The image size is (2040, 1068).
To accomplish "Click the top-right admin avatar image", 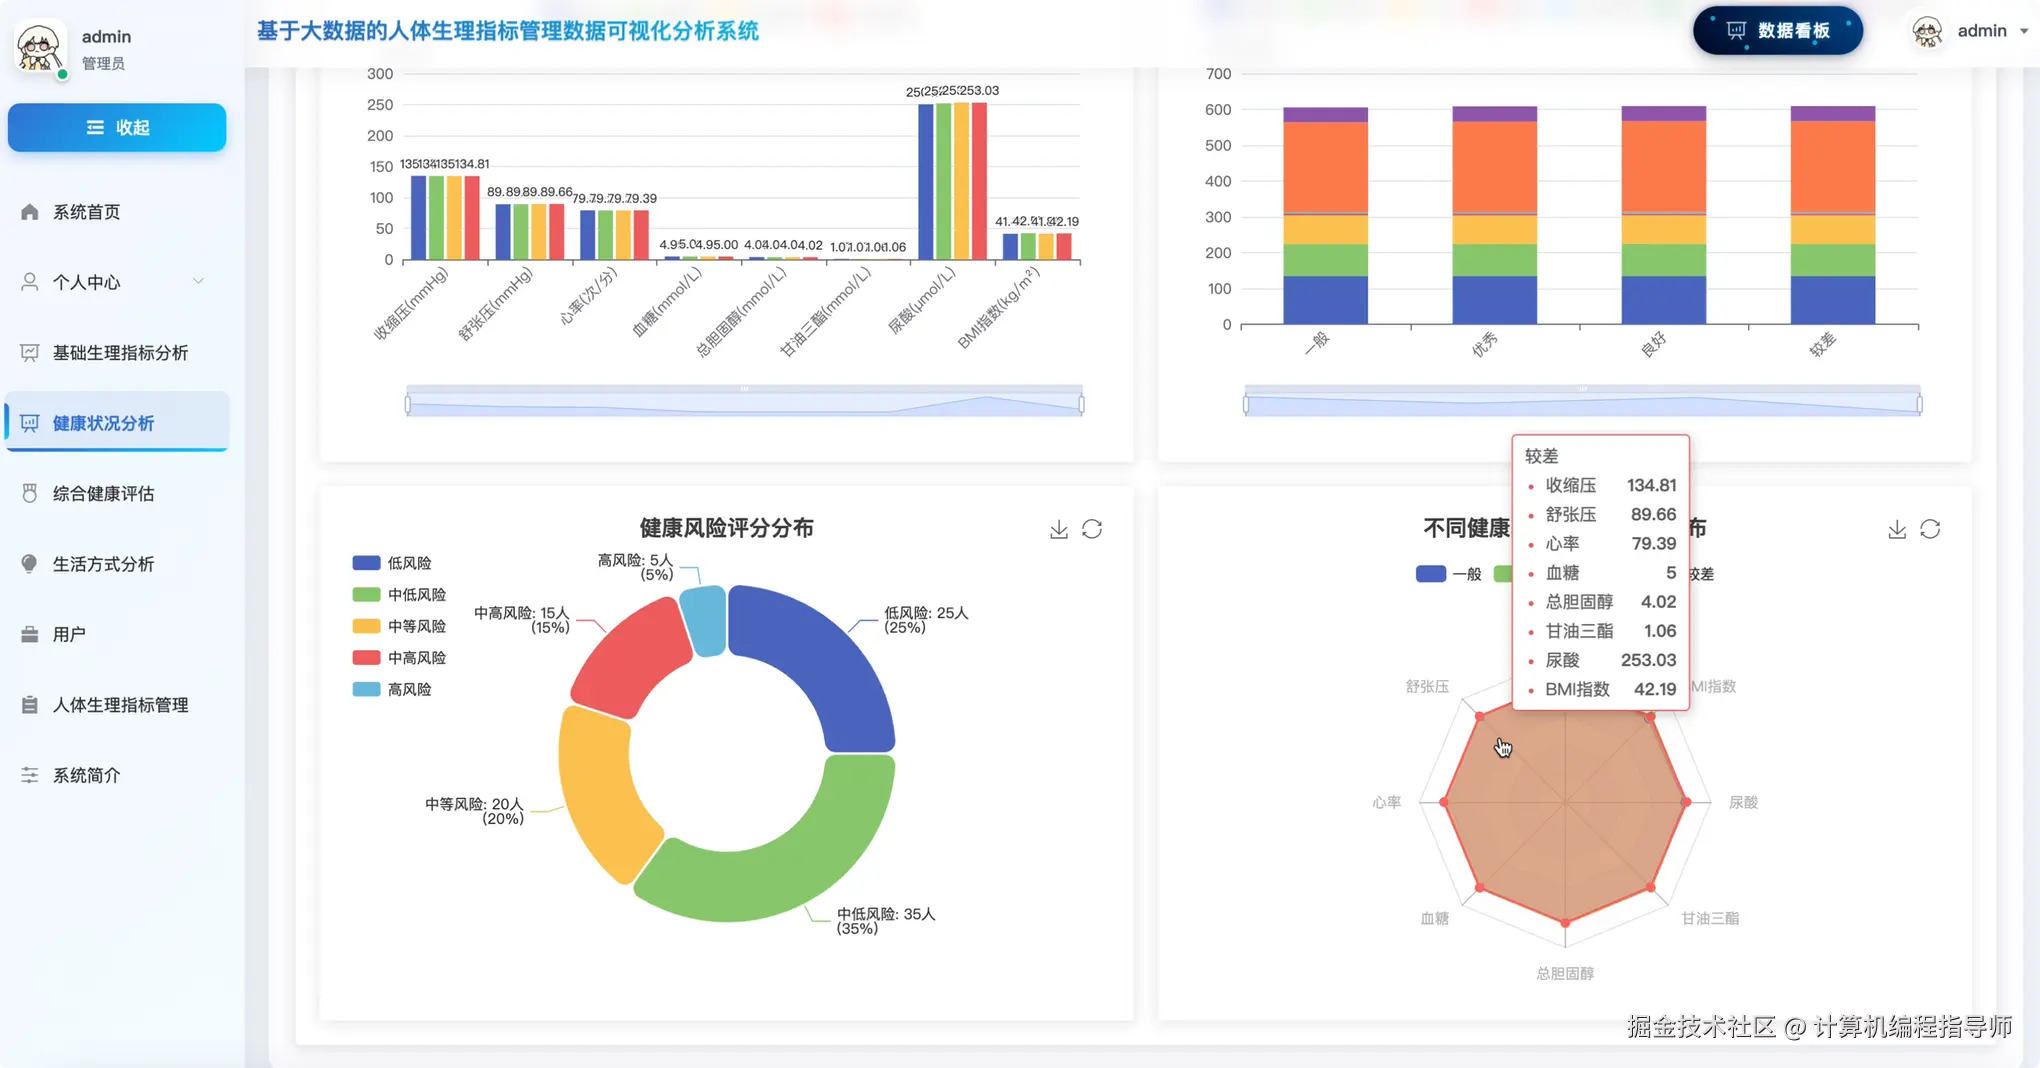I will [1927, 31].
